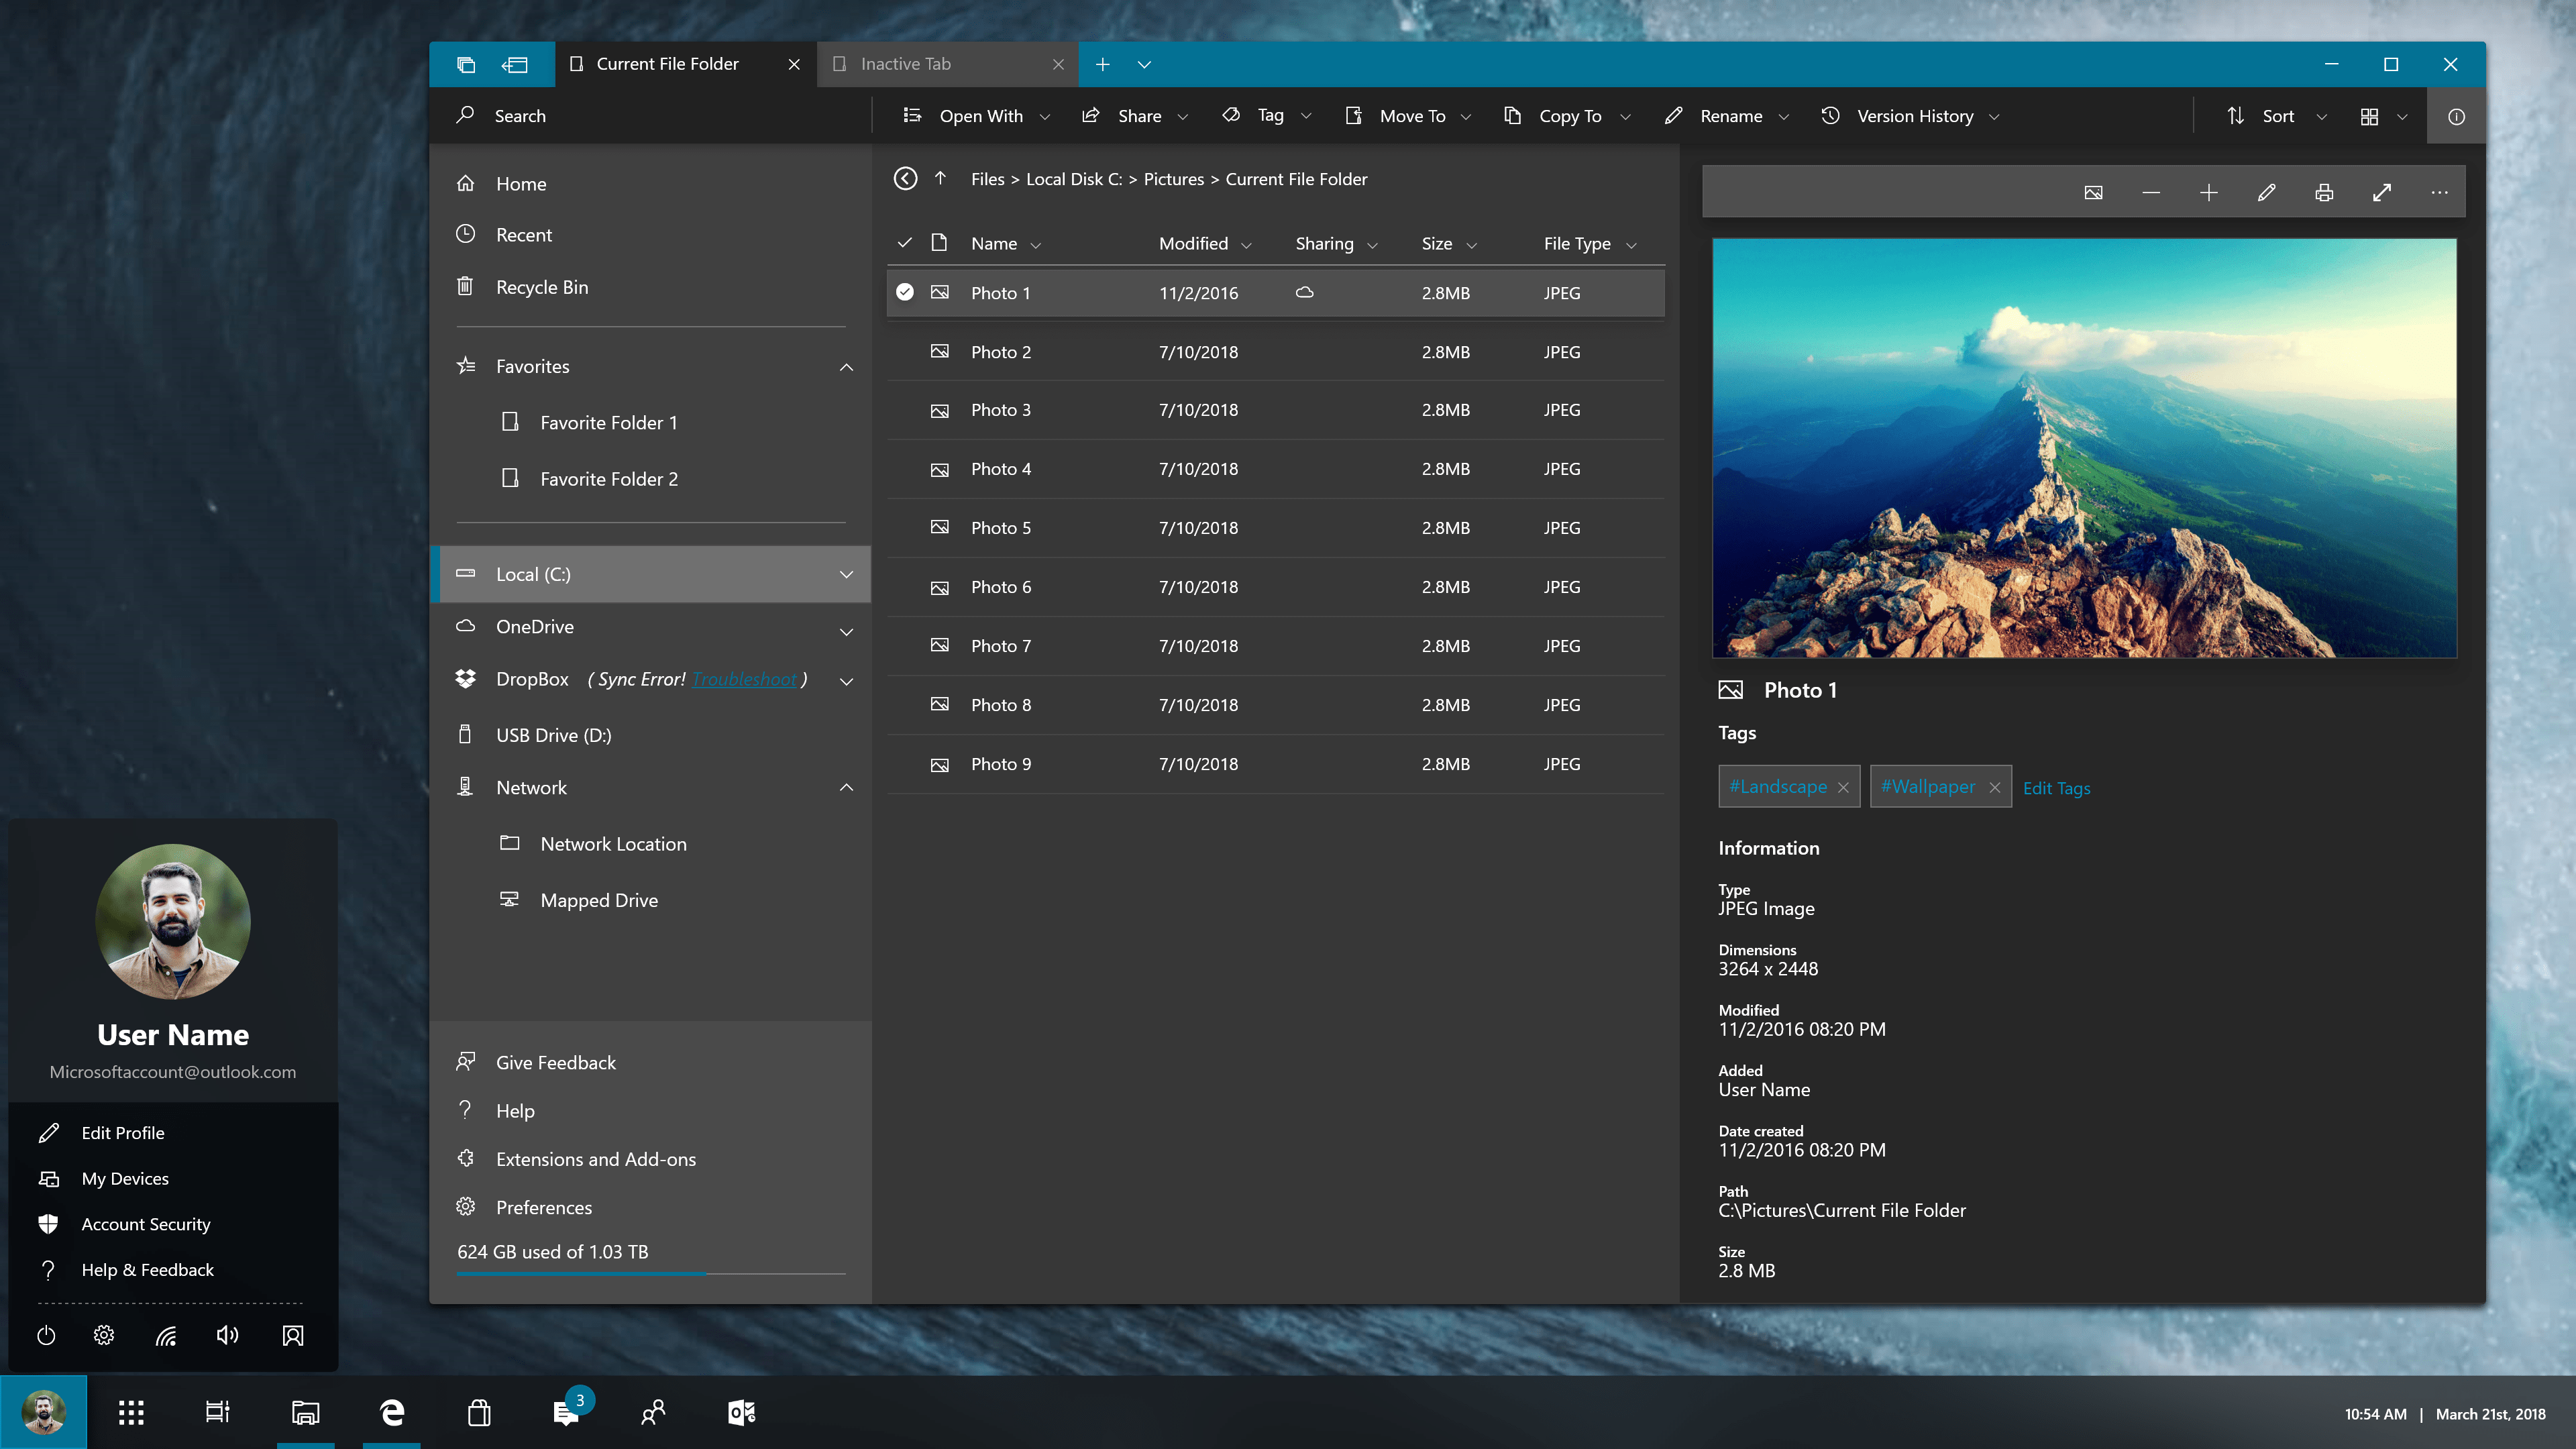The width and height of the screenshot is (2576, 1449).
Task: Click the back arrow navigation icon
Action: pyautogui.click(x=905, y=179)
